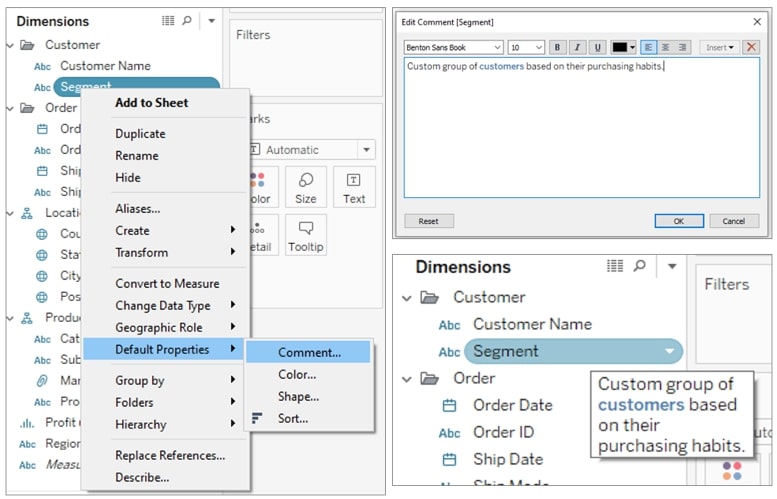Open the Automatic mark type dropdown

[312, 150]
